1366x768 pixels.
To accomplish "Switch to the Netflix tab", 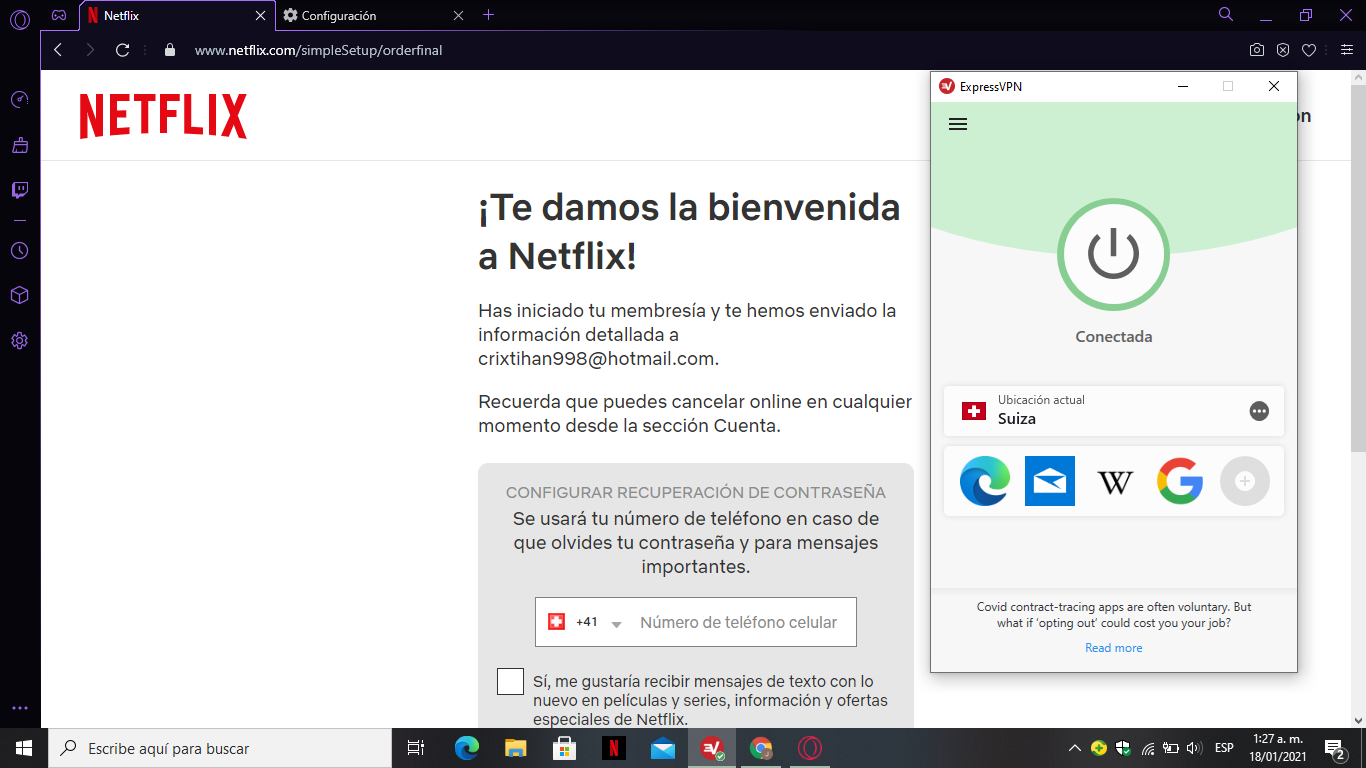I will (x=177, y=15).
